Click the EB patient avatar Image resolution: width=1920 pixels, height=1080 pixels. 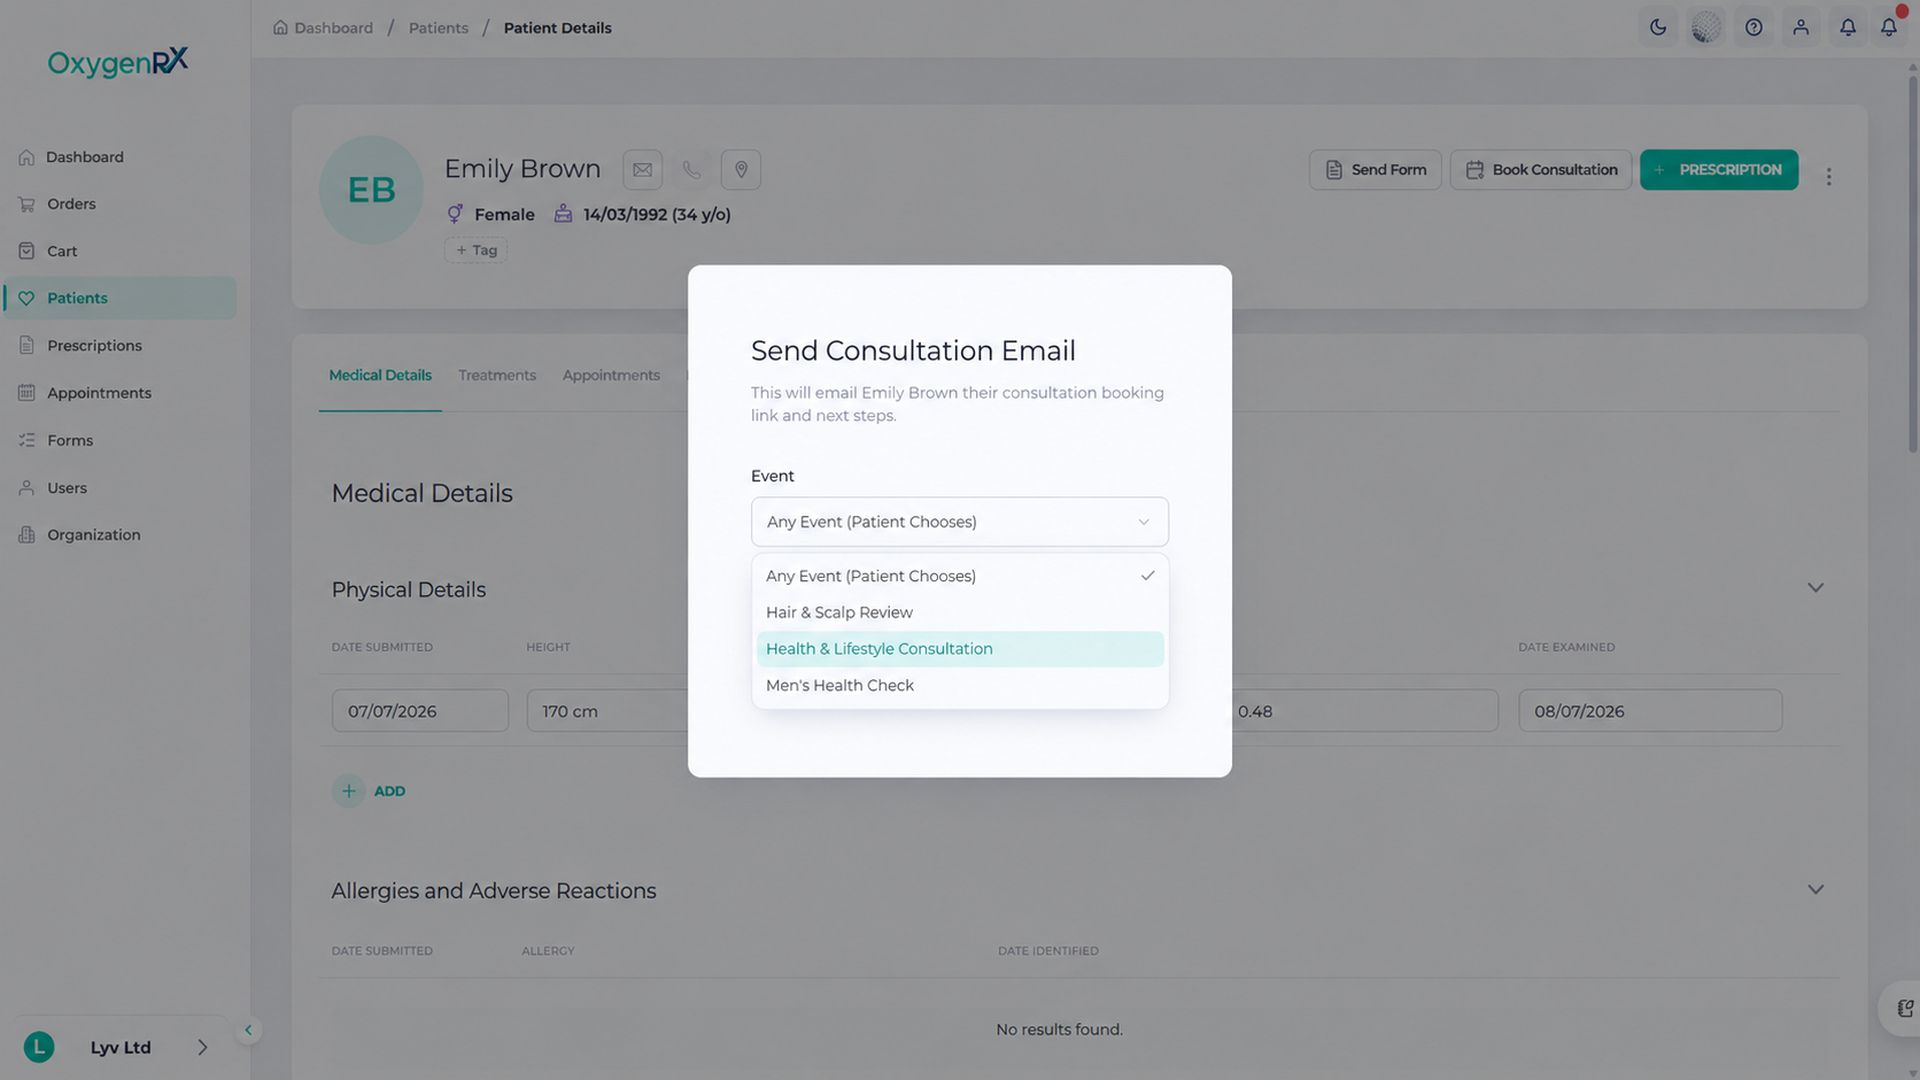click(371, 190)
